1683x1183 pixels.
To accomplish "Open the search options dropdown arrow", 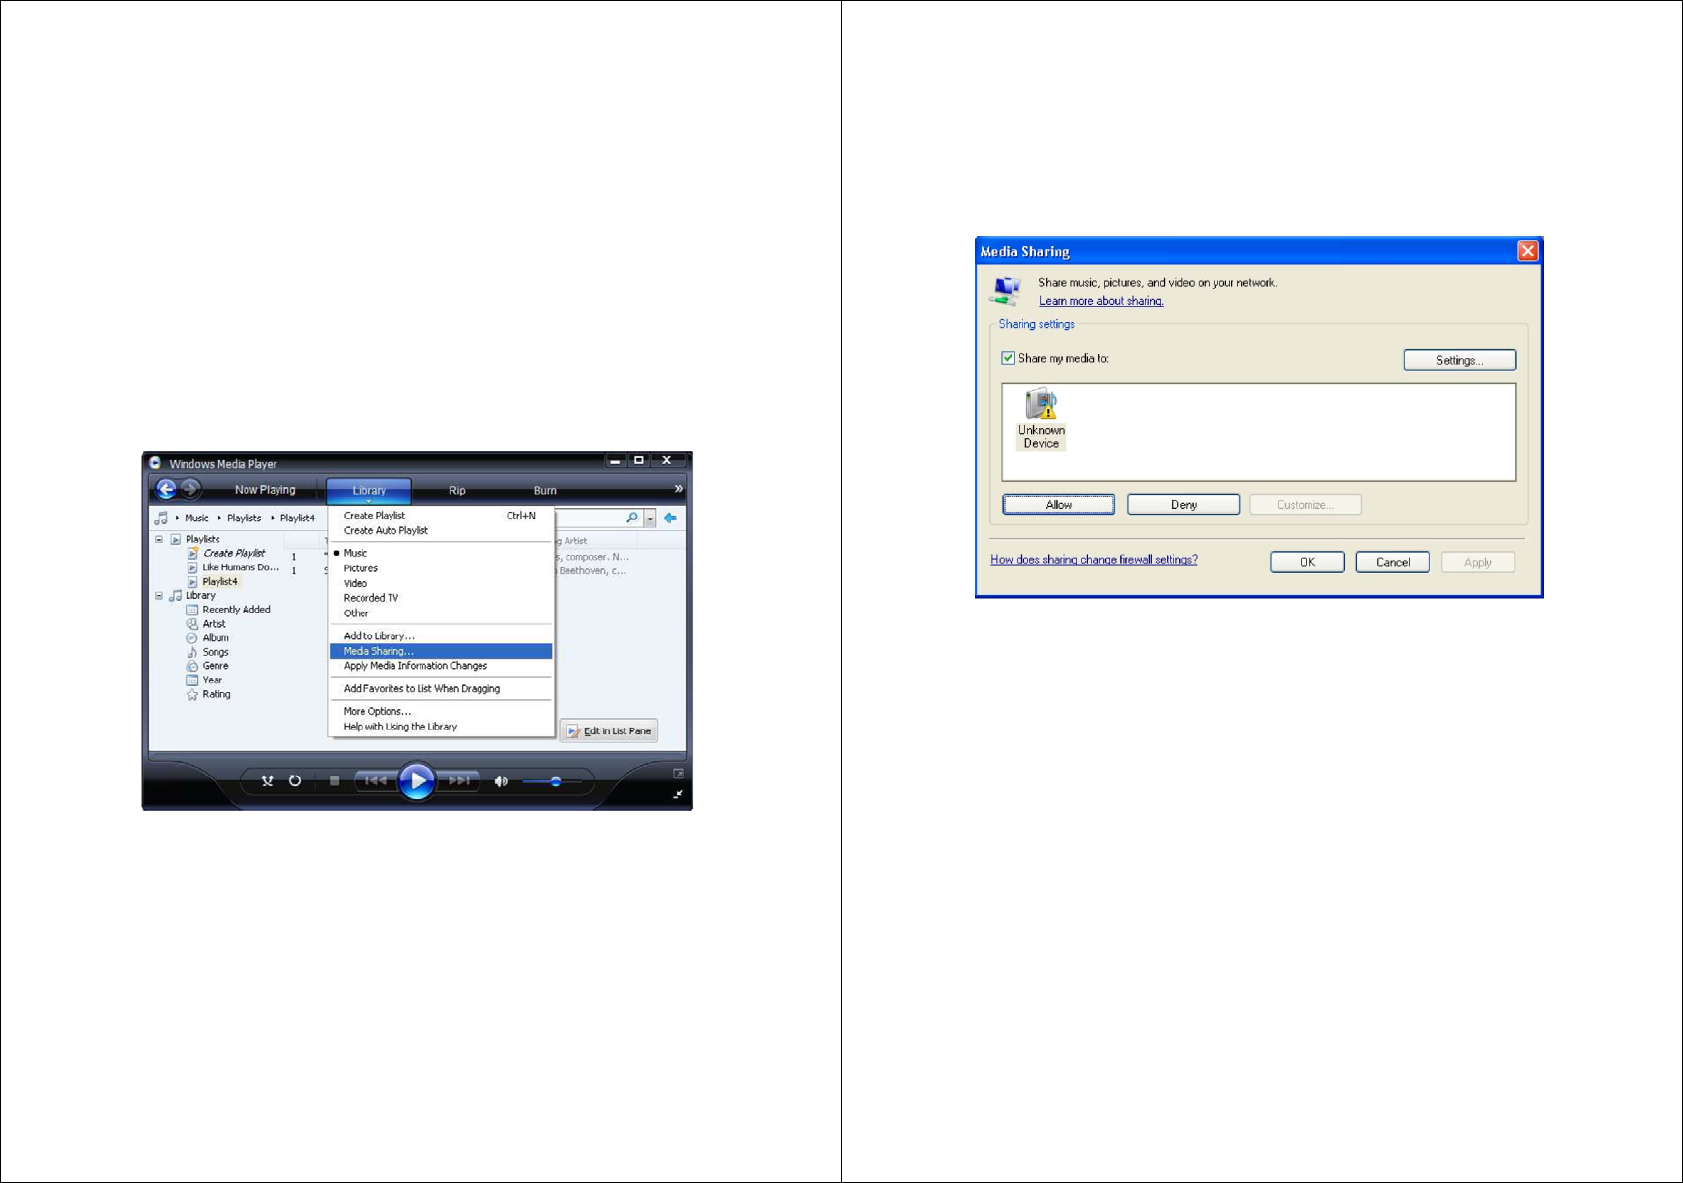I will [x=650, y=518].
